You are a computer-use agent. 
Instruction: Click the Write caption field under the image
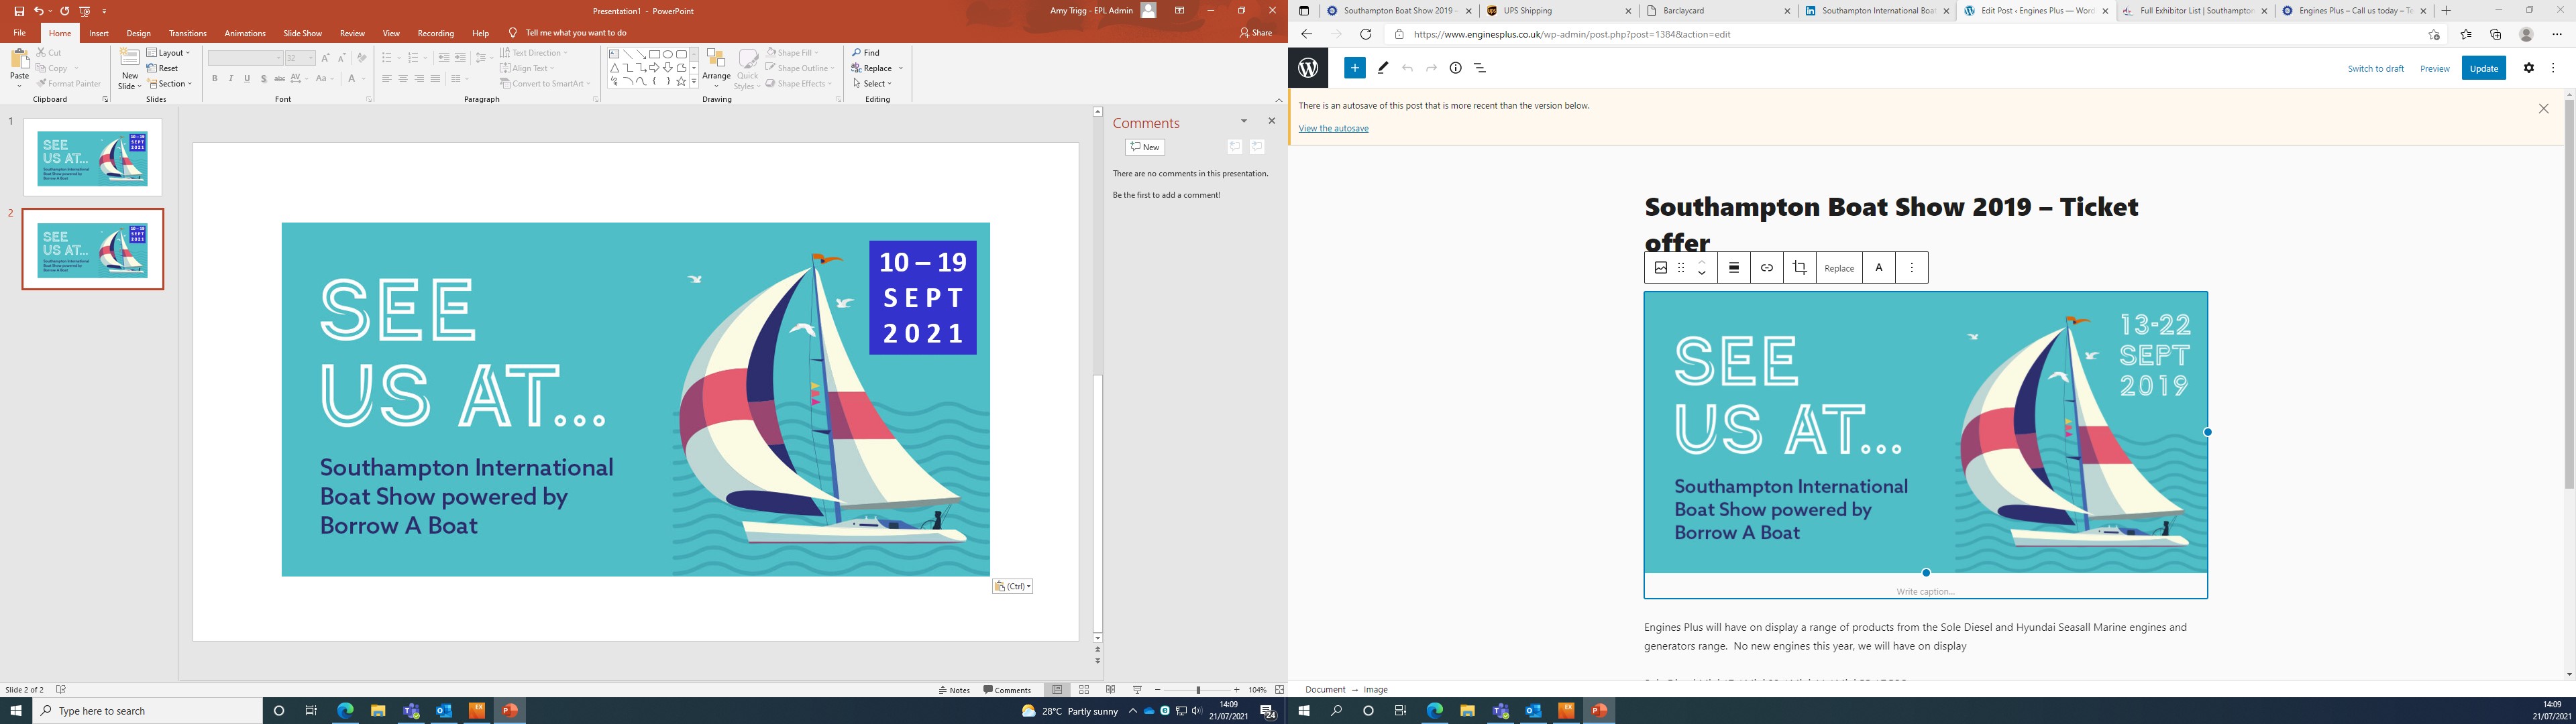(1925, 591)
